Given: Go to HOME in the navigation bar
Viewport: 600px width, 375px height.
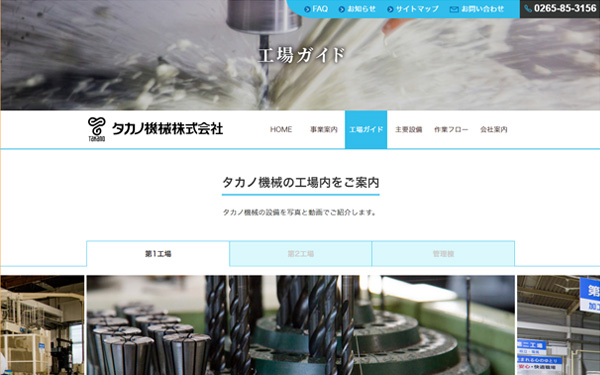Looking at the screenshot, I should coord(281,129).
